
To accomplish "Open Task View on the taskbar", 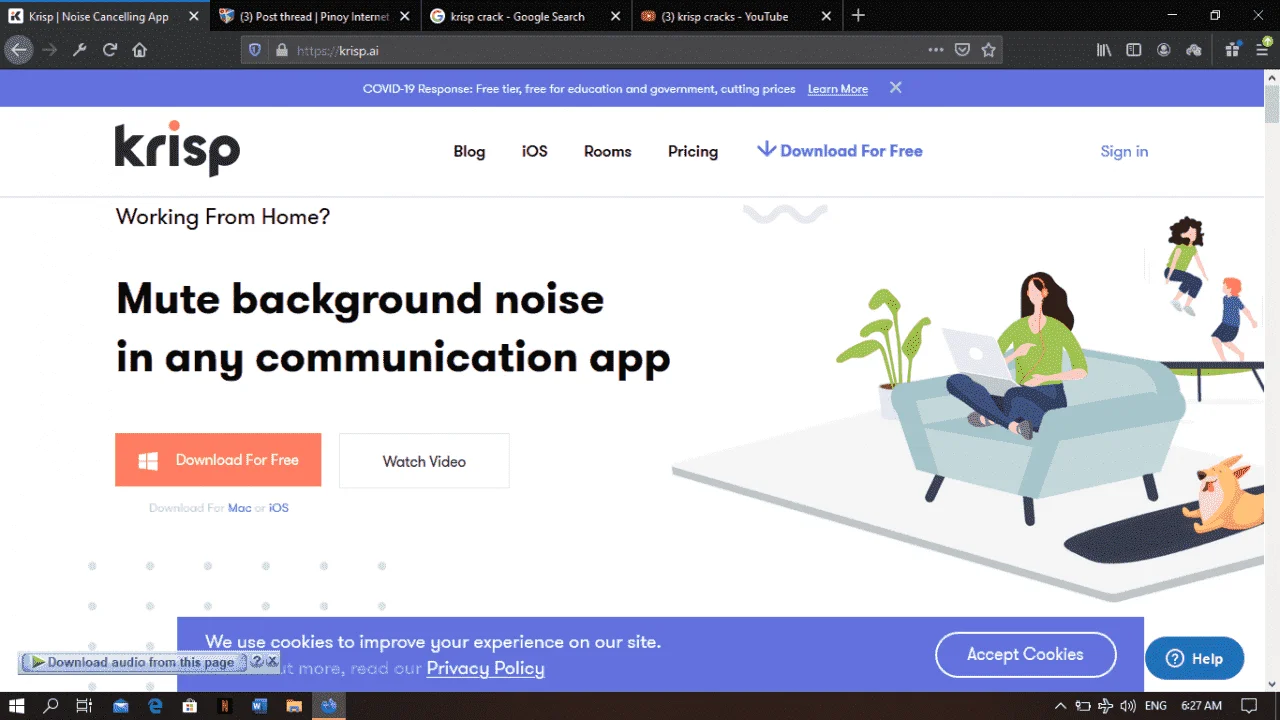I will pyautogui.click(x=84, y=706).
